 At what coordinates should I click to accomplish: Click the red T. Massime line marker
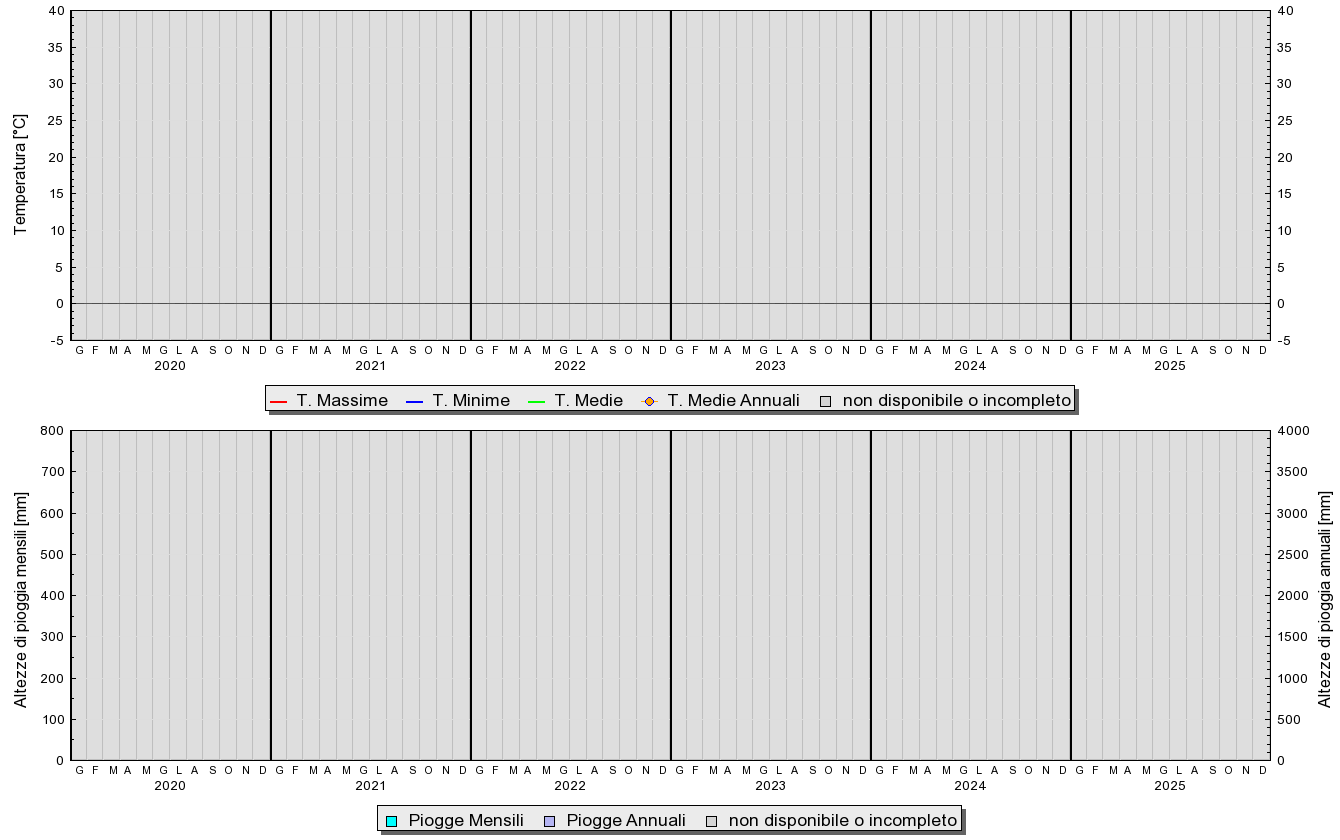click(x=279, y=401)
